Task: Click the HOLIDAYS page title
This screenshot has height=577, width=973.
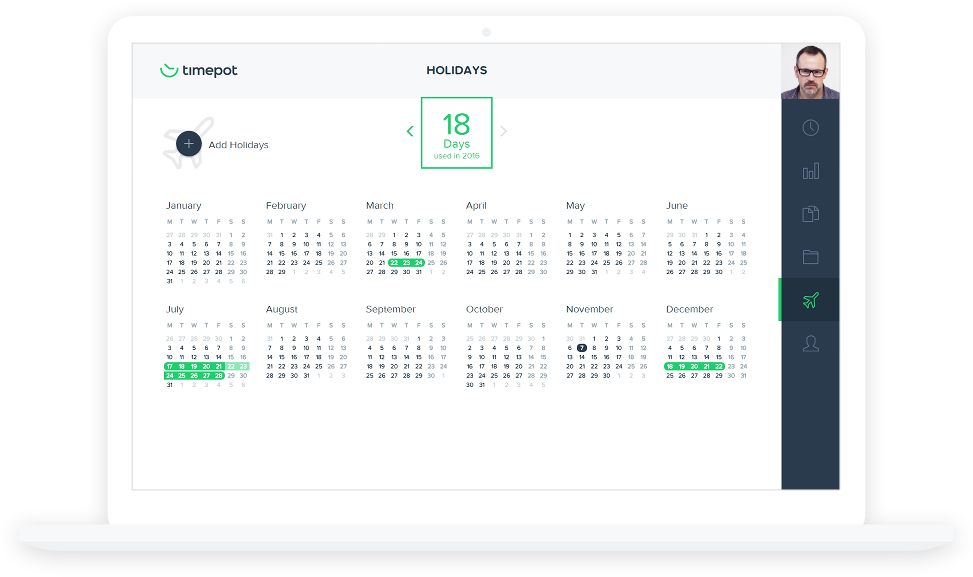Action: [x=457, y=70]
